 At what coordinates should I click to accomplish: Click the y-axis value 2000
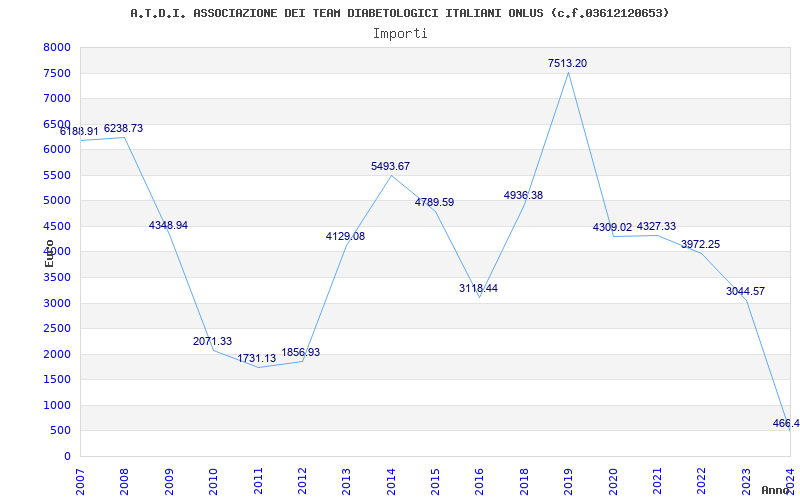(x=57, y=354)
